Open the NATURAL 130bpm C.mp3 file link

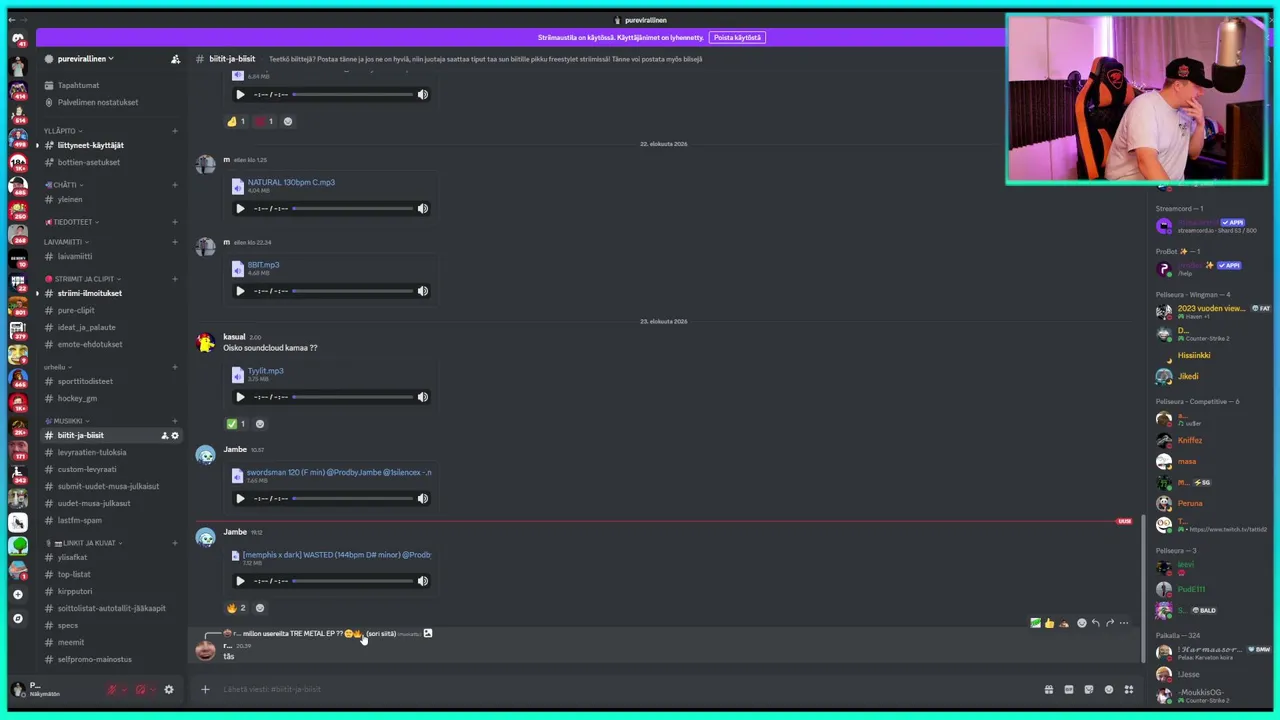[291, 182]
